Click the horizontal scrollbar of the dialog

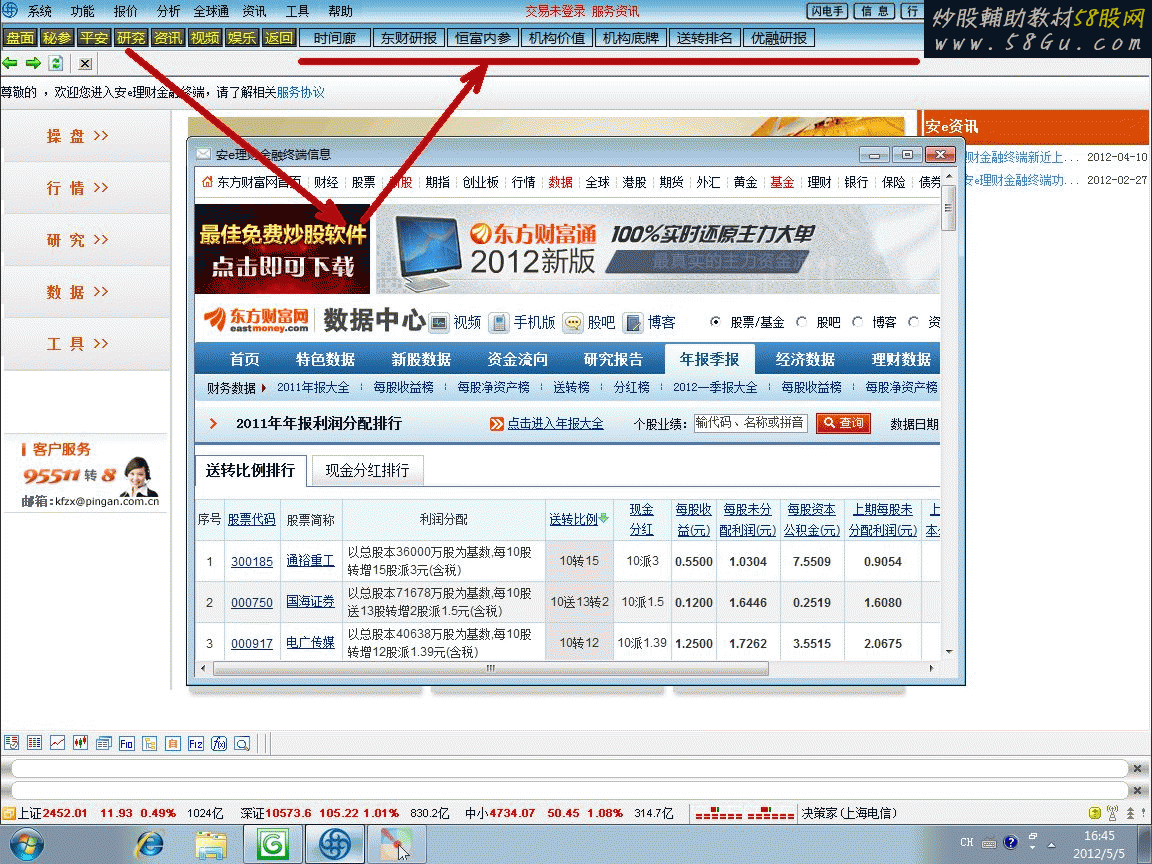[491, 669]
